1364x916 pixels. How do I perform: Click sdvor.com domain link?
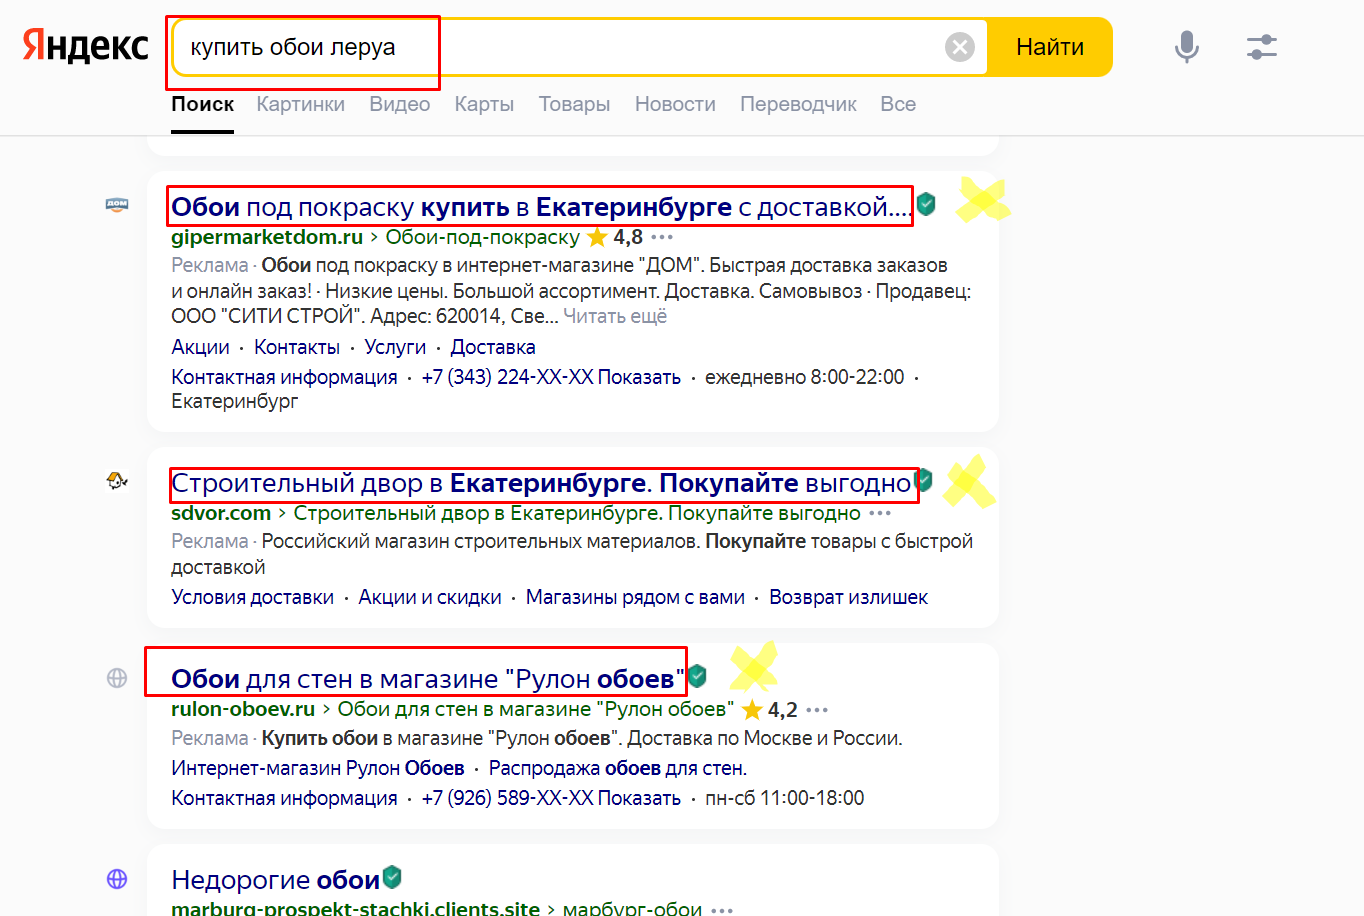[x=221, y=513]
